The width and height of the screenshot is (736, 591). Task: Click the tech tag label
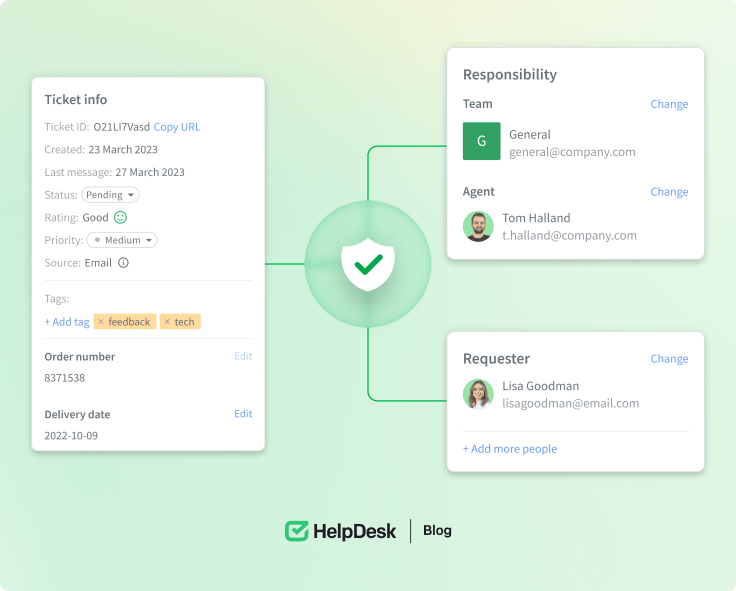184,322
